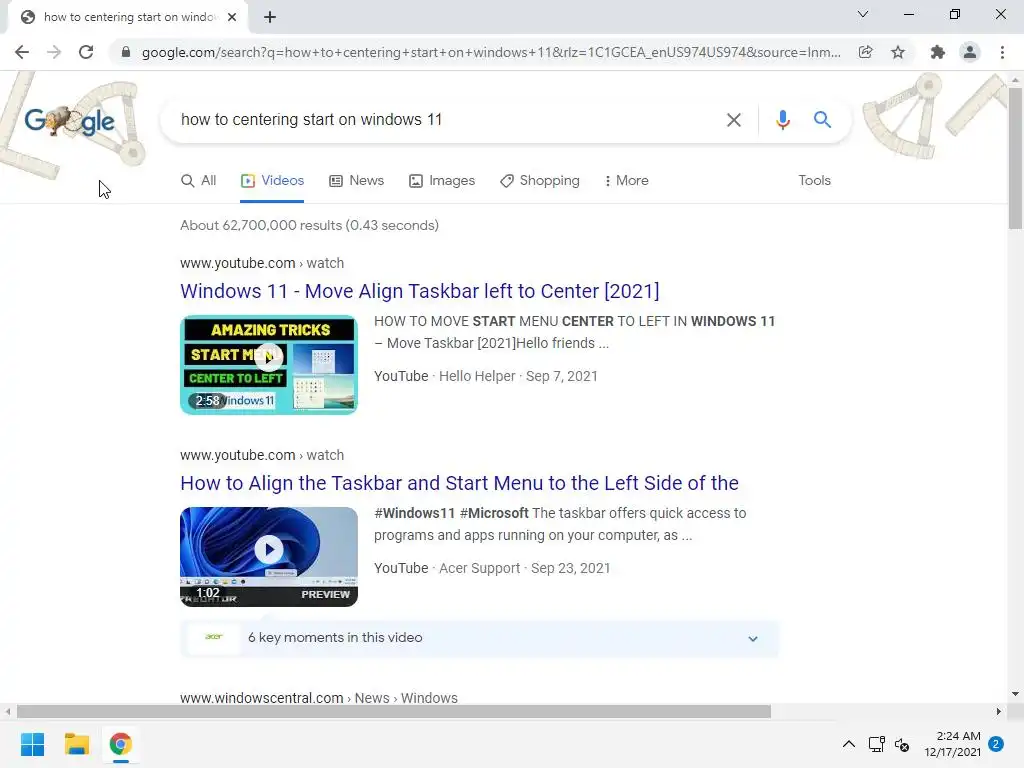Click first www.youtube.com › watch URL
The image size is (1024, 768).
262,263
